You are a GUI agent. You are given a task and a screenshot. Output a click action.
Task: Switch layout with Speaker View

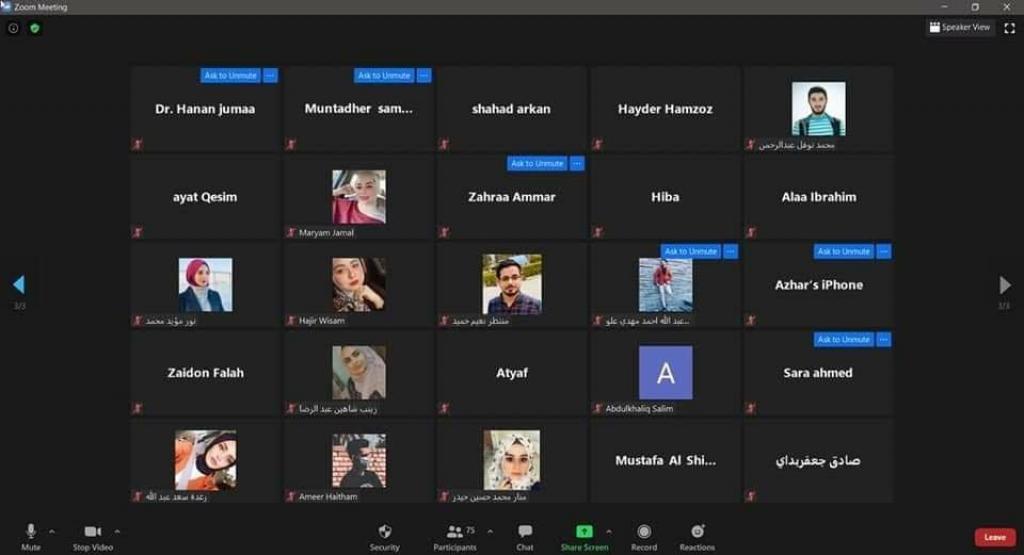pyautogui.click(x=960, y=27)
